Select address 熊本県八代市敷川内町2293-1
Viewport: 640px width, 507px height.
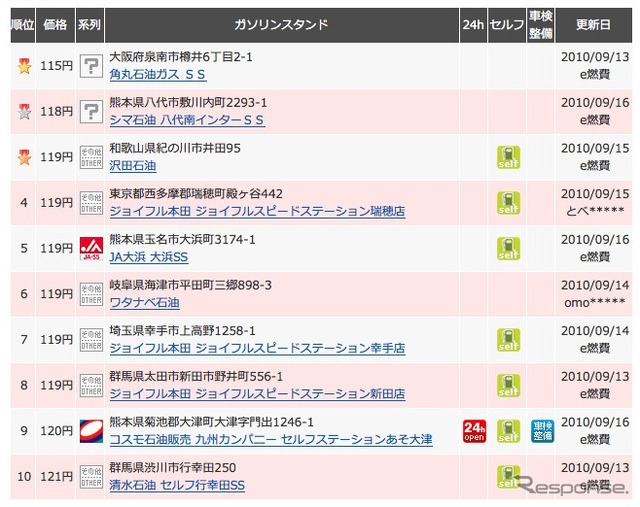188,102
